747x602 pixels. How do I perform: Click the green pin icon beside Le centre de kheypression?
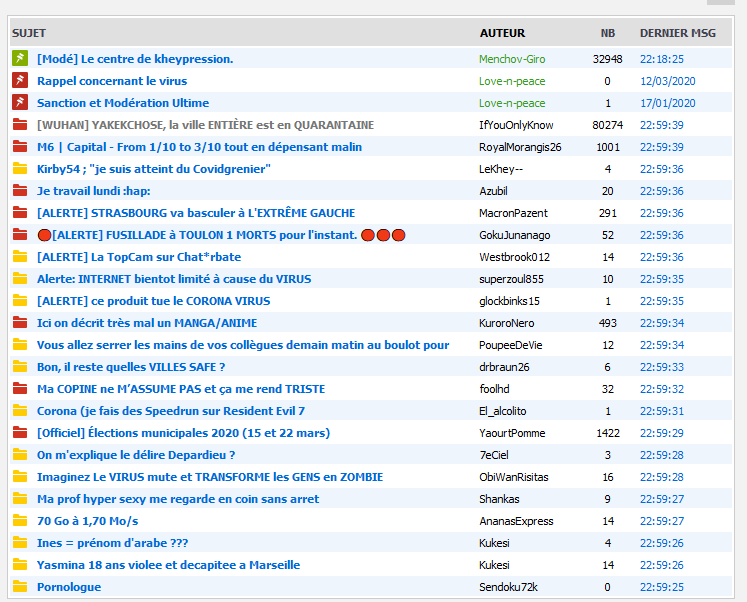pos(19,59)
